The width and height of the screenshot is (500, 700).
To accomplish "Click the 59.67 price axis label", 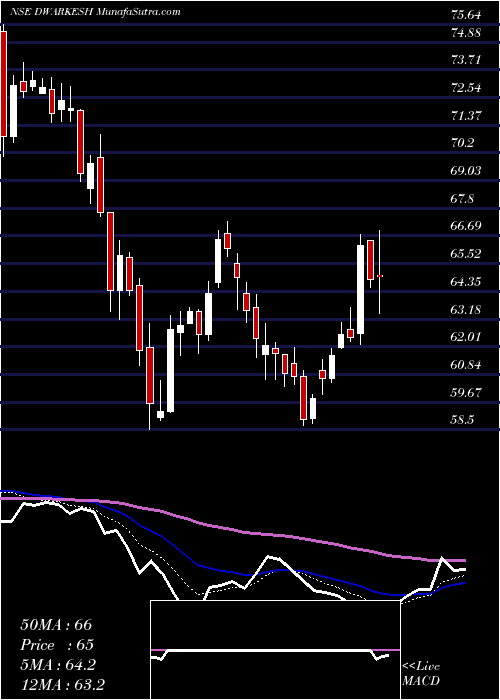I will (466, 393).
